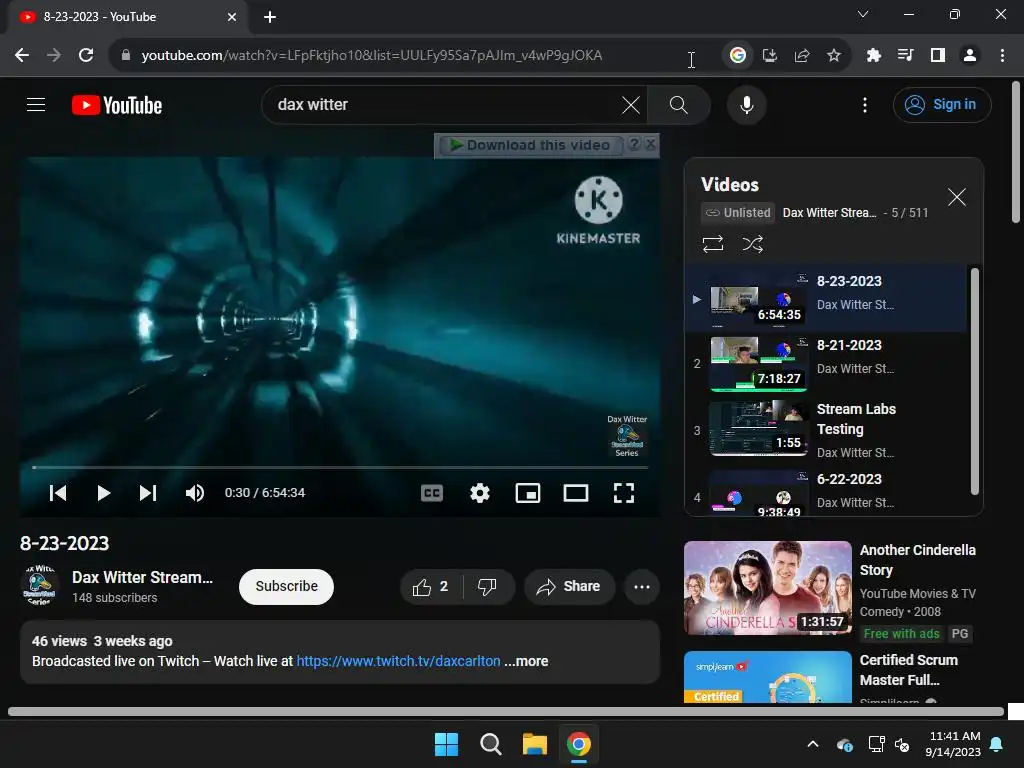The height and width of the screenshot is (768, 1024).
Task: Skip to the previous video
Action: coord(57,493)
